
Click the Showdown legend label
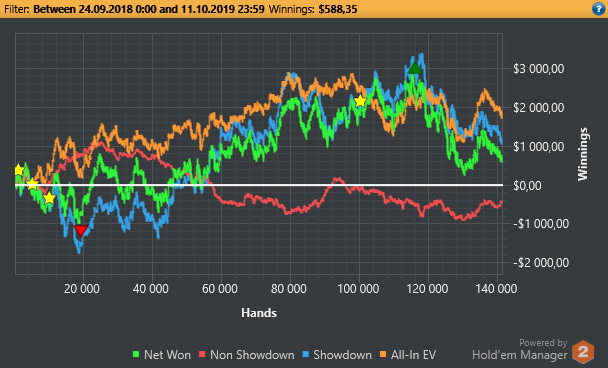pos(342,355)
